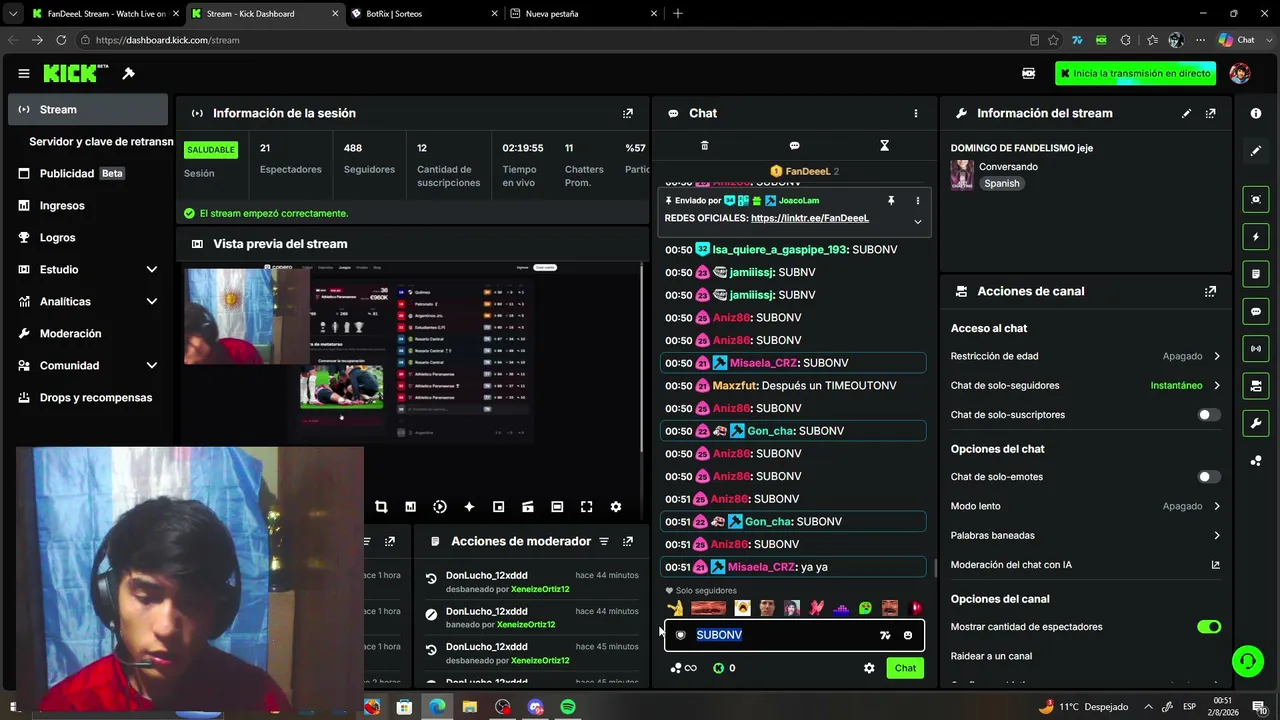Open Palabras baneadas settings
The height and width of the screenshot is (720, 1280).
[x=1086, y=536]
